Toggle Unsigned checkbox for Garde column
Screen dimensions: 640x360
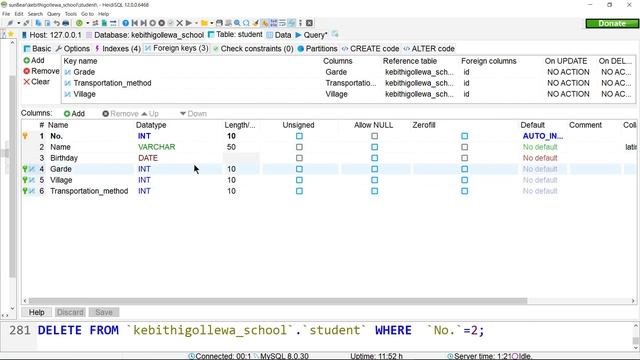point(299,169)
